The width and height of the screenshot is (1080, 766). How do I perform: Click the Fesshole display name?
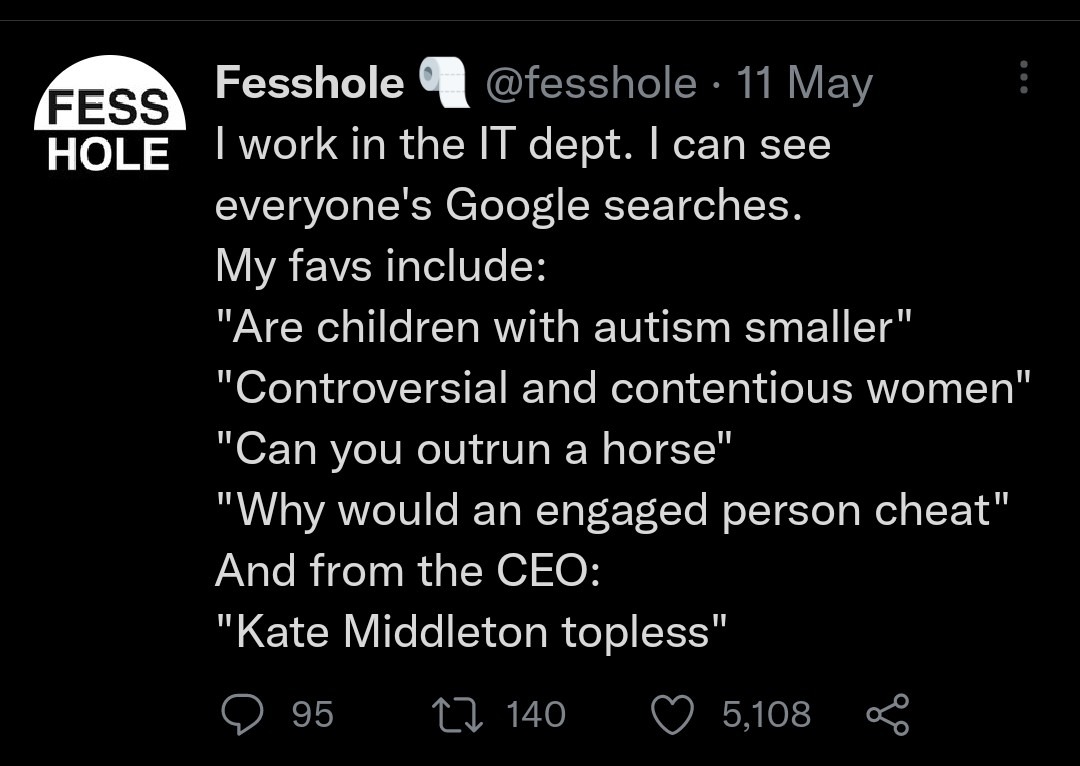[x=309, y=83]
